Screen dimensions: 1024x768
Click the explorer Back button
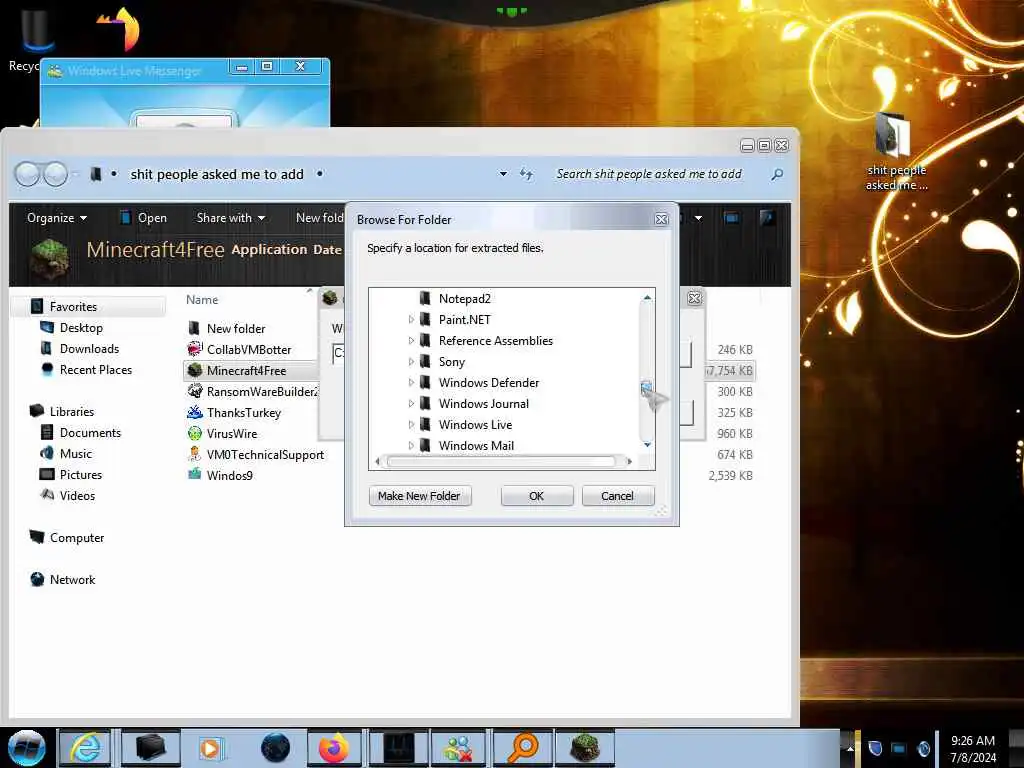pyautogui.click(x=28, y=174)
